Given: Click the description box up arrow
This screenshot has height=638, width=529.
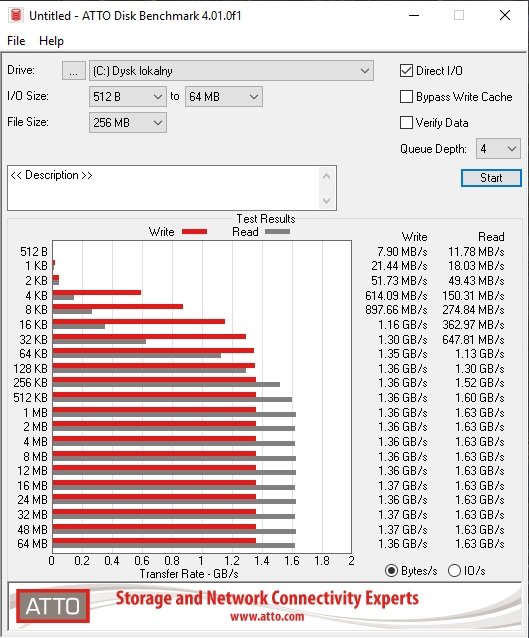Looking at the screenshot, I should [x=326, y=177].
